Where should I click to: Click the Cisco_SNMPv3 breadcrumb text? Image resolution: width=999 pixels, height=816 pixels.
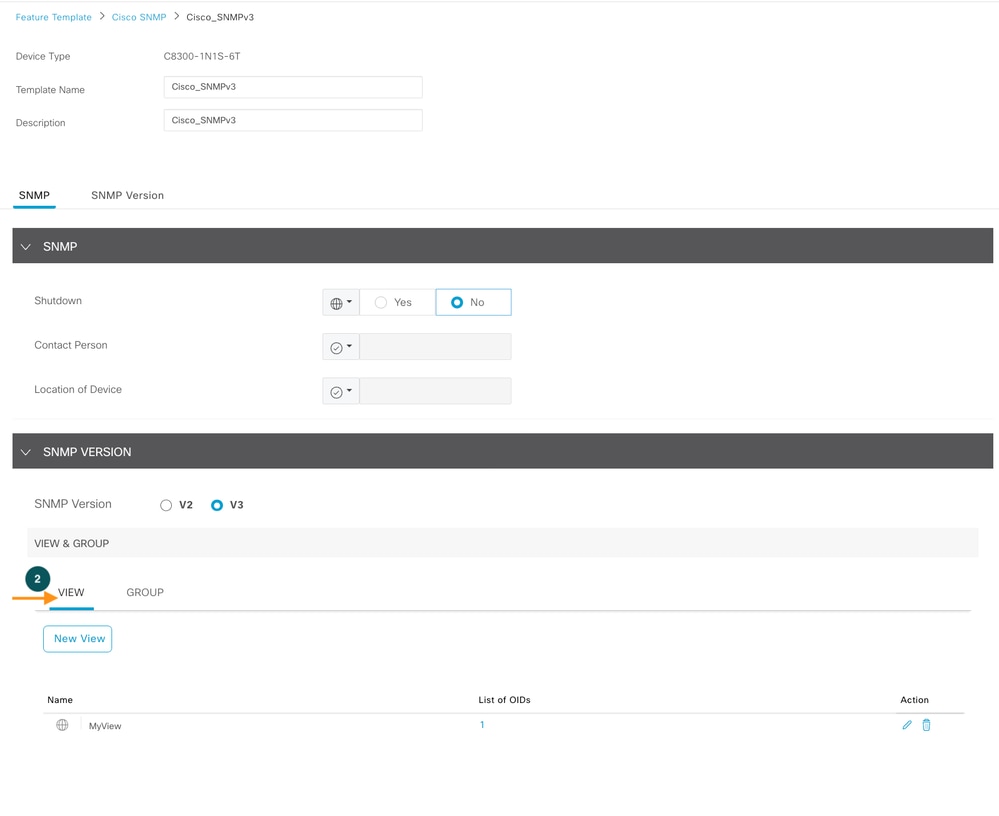(220, 17)
